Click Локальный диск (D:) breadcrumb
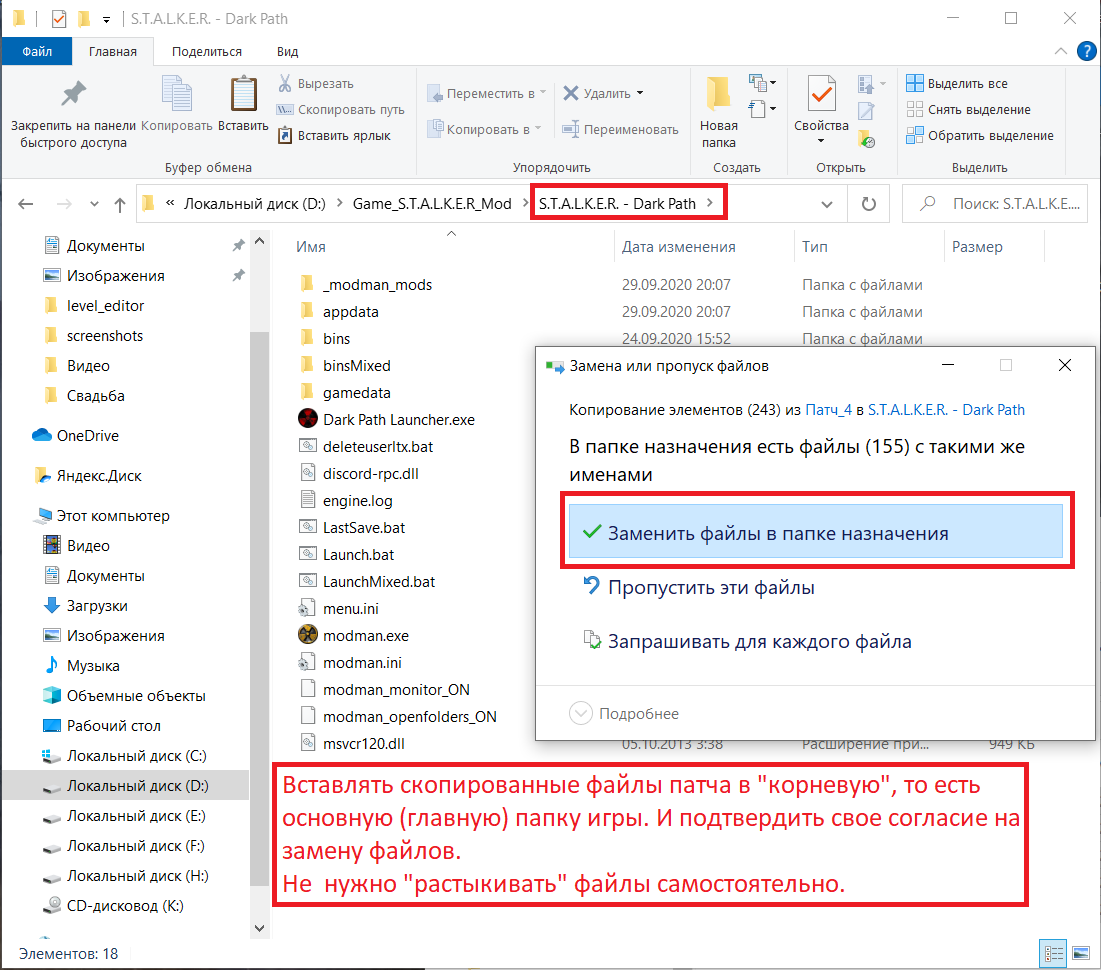This screenshot has height=970, width=1101. tap(255, 204)
